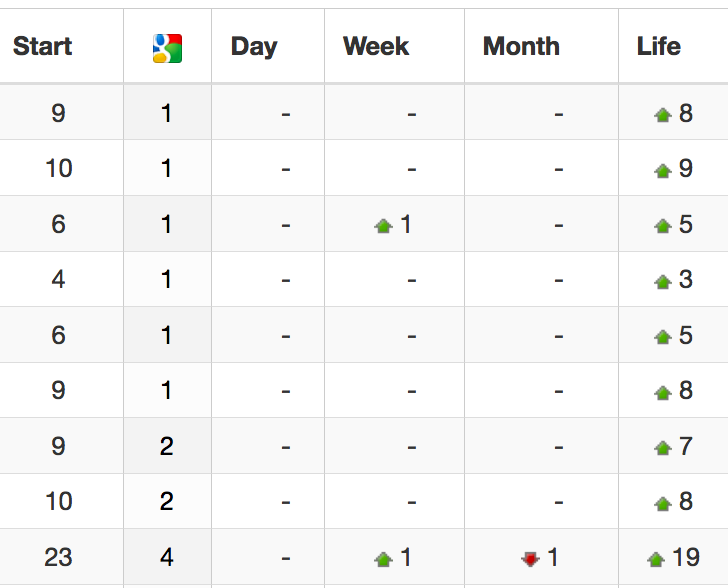Sort table by the Start column header
The image size is (728, 588).
pos(42,46)
